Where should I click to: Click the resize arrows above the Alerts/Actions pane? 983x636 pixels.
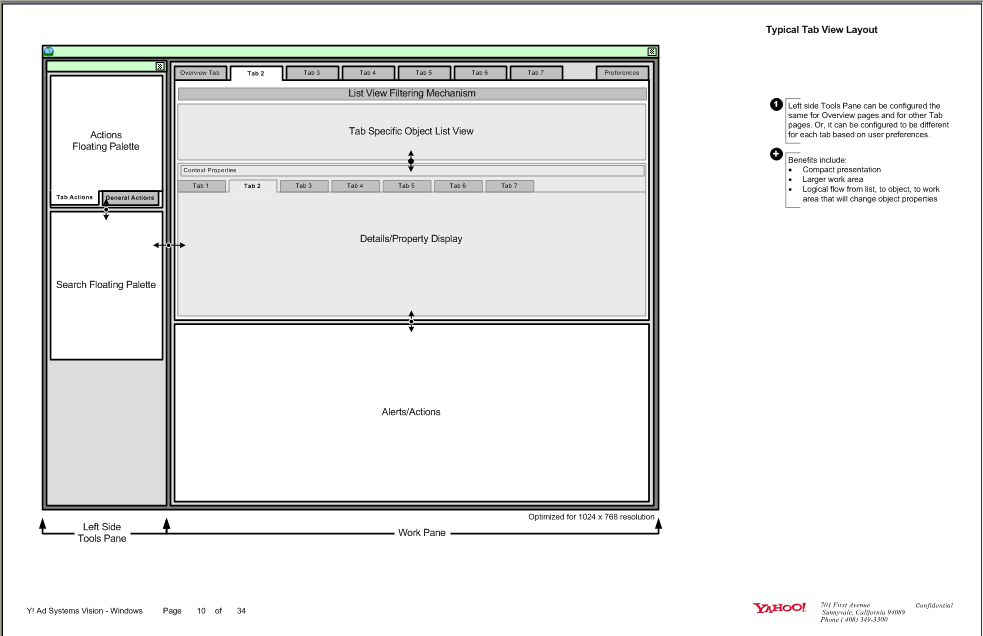click(x=410, y=320)
